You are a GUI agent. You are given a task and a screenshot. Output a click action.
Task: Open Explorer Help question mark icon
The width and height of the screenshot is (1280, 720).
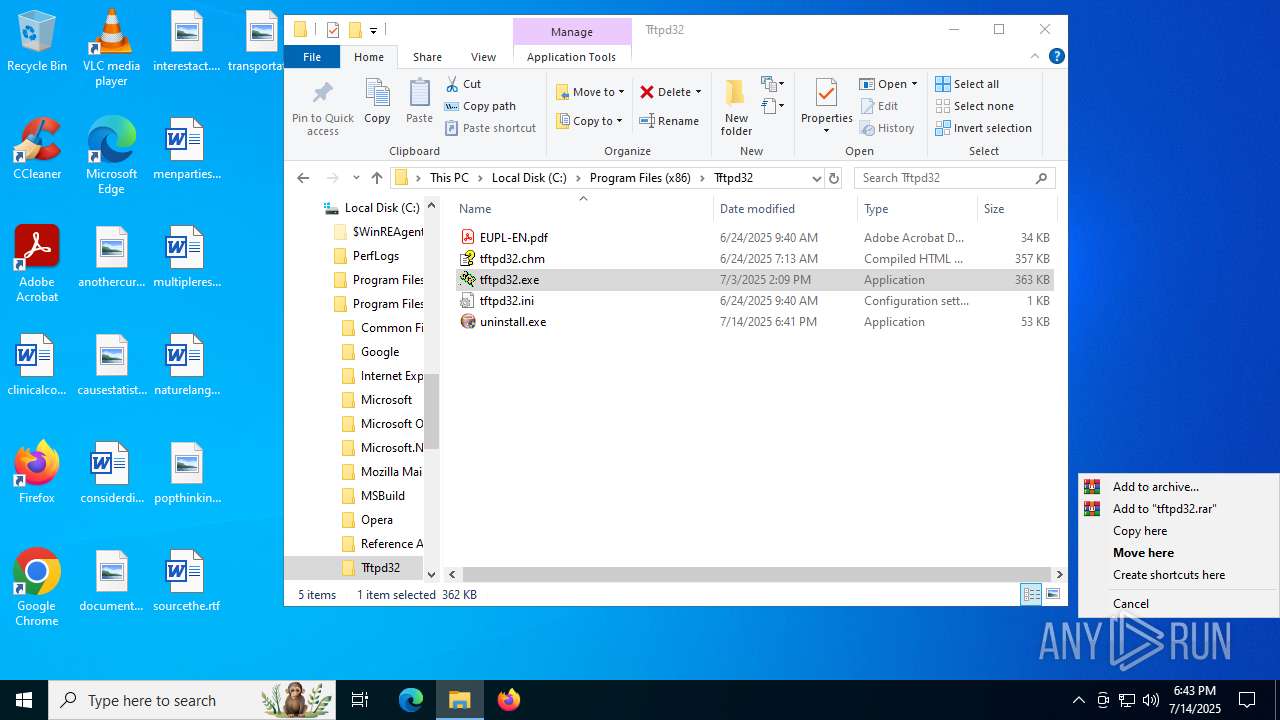[x=1056, y=57]
